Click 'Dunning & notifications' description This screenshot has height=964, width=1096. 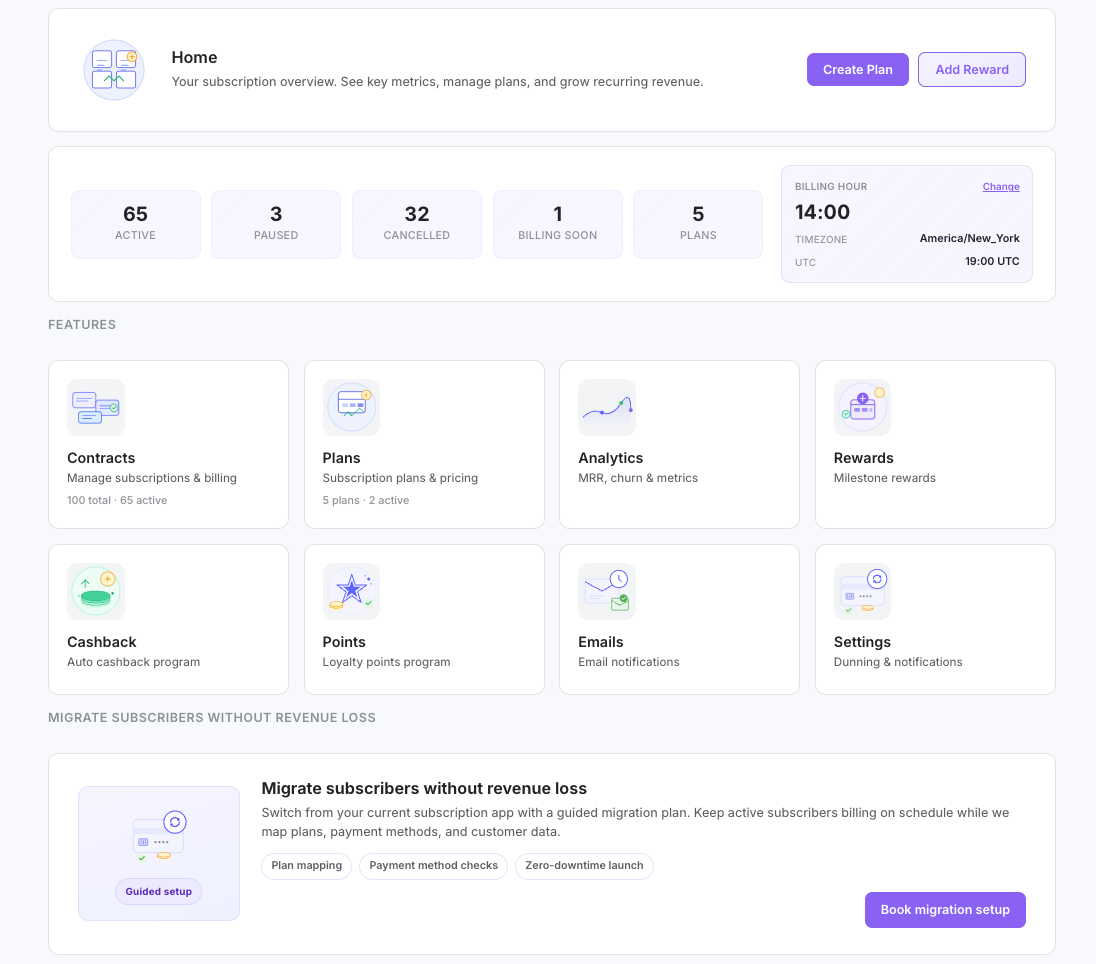[898, 662]
